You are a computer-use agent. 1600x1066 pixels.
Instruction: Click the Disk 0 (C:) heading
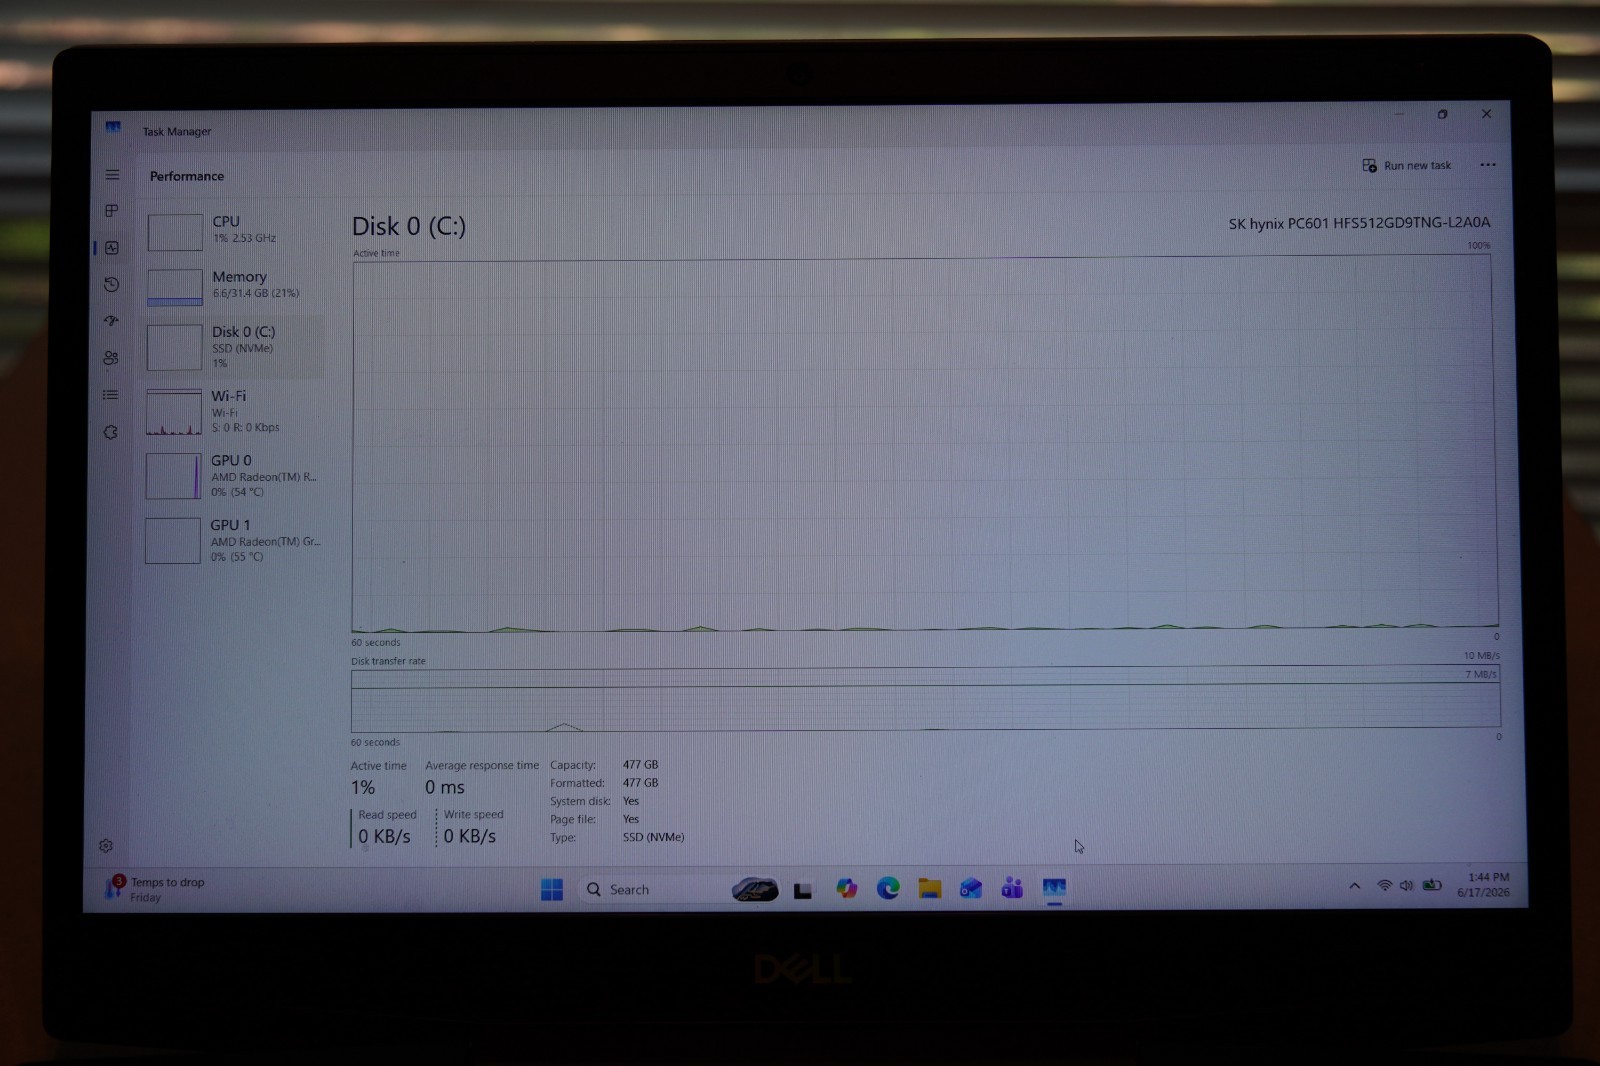pyautogui.click(x=409, y=226)
